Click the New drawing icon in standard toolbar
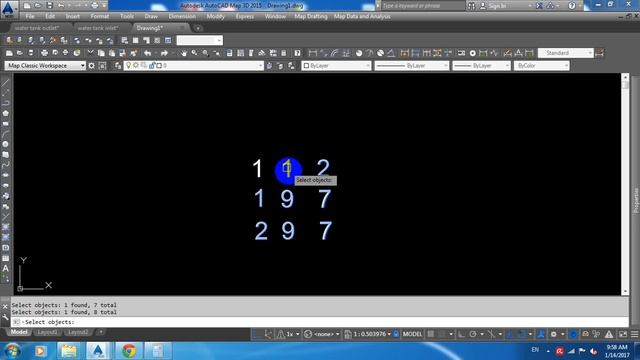 click(9, 53)
